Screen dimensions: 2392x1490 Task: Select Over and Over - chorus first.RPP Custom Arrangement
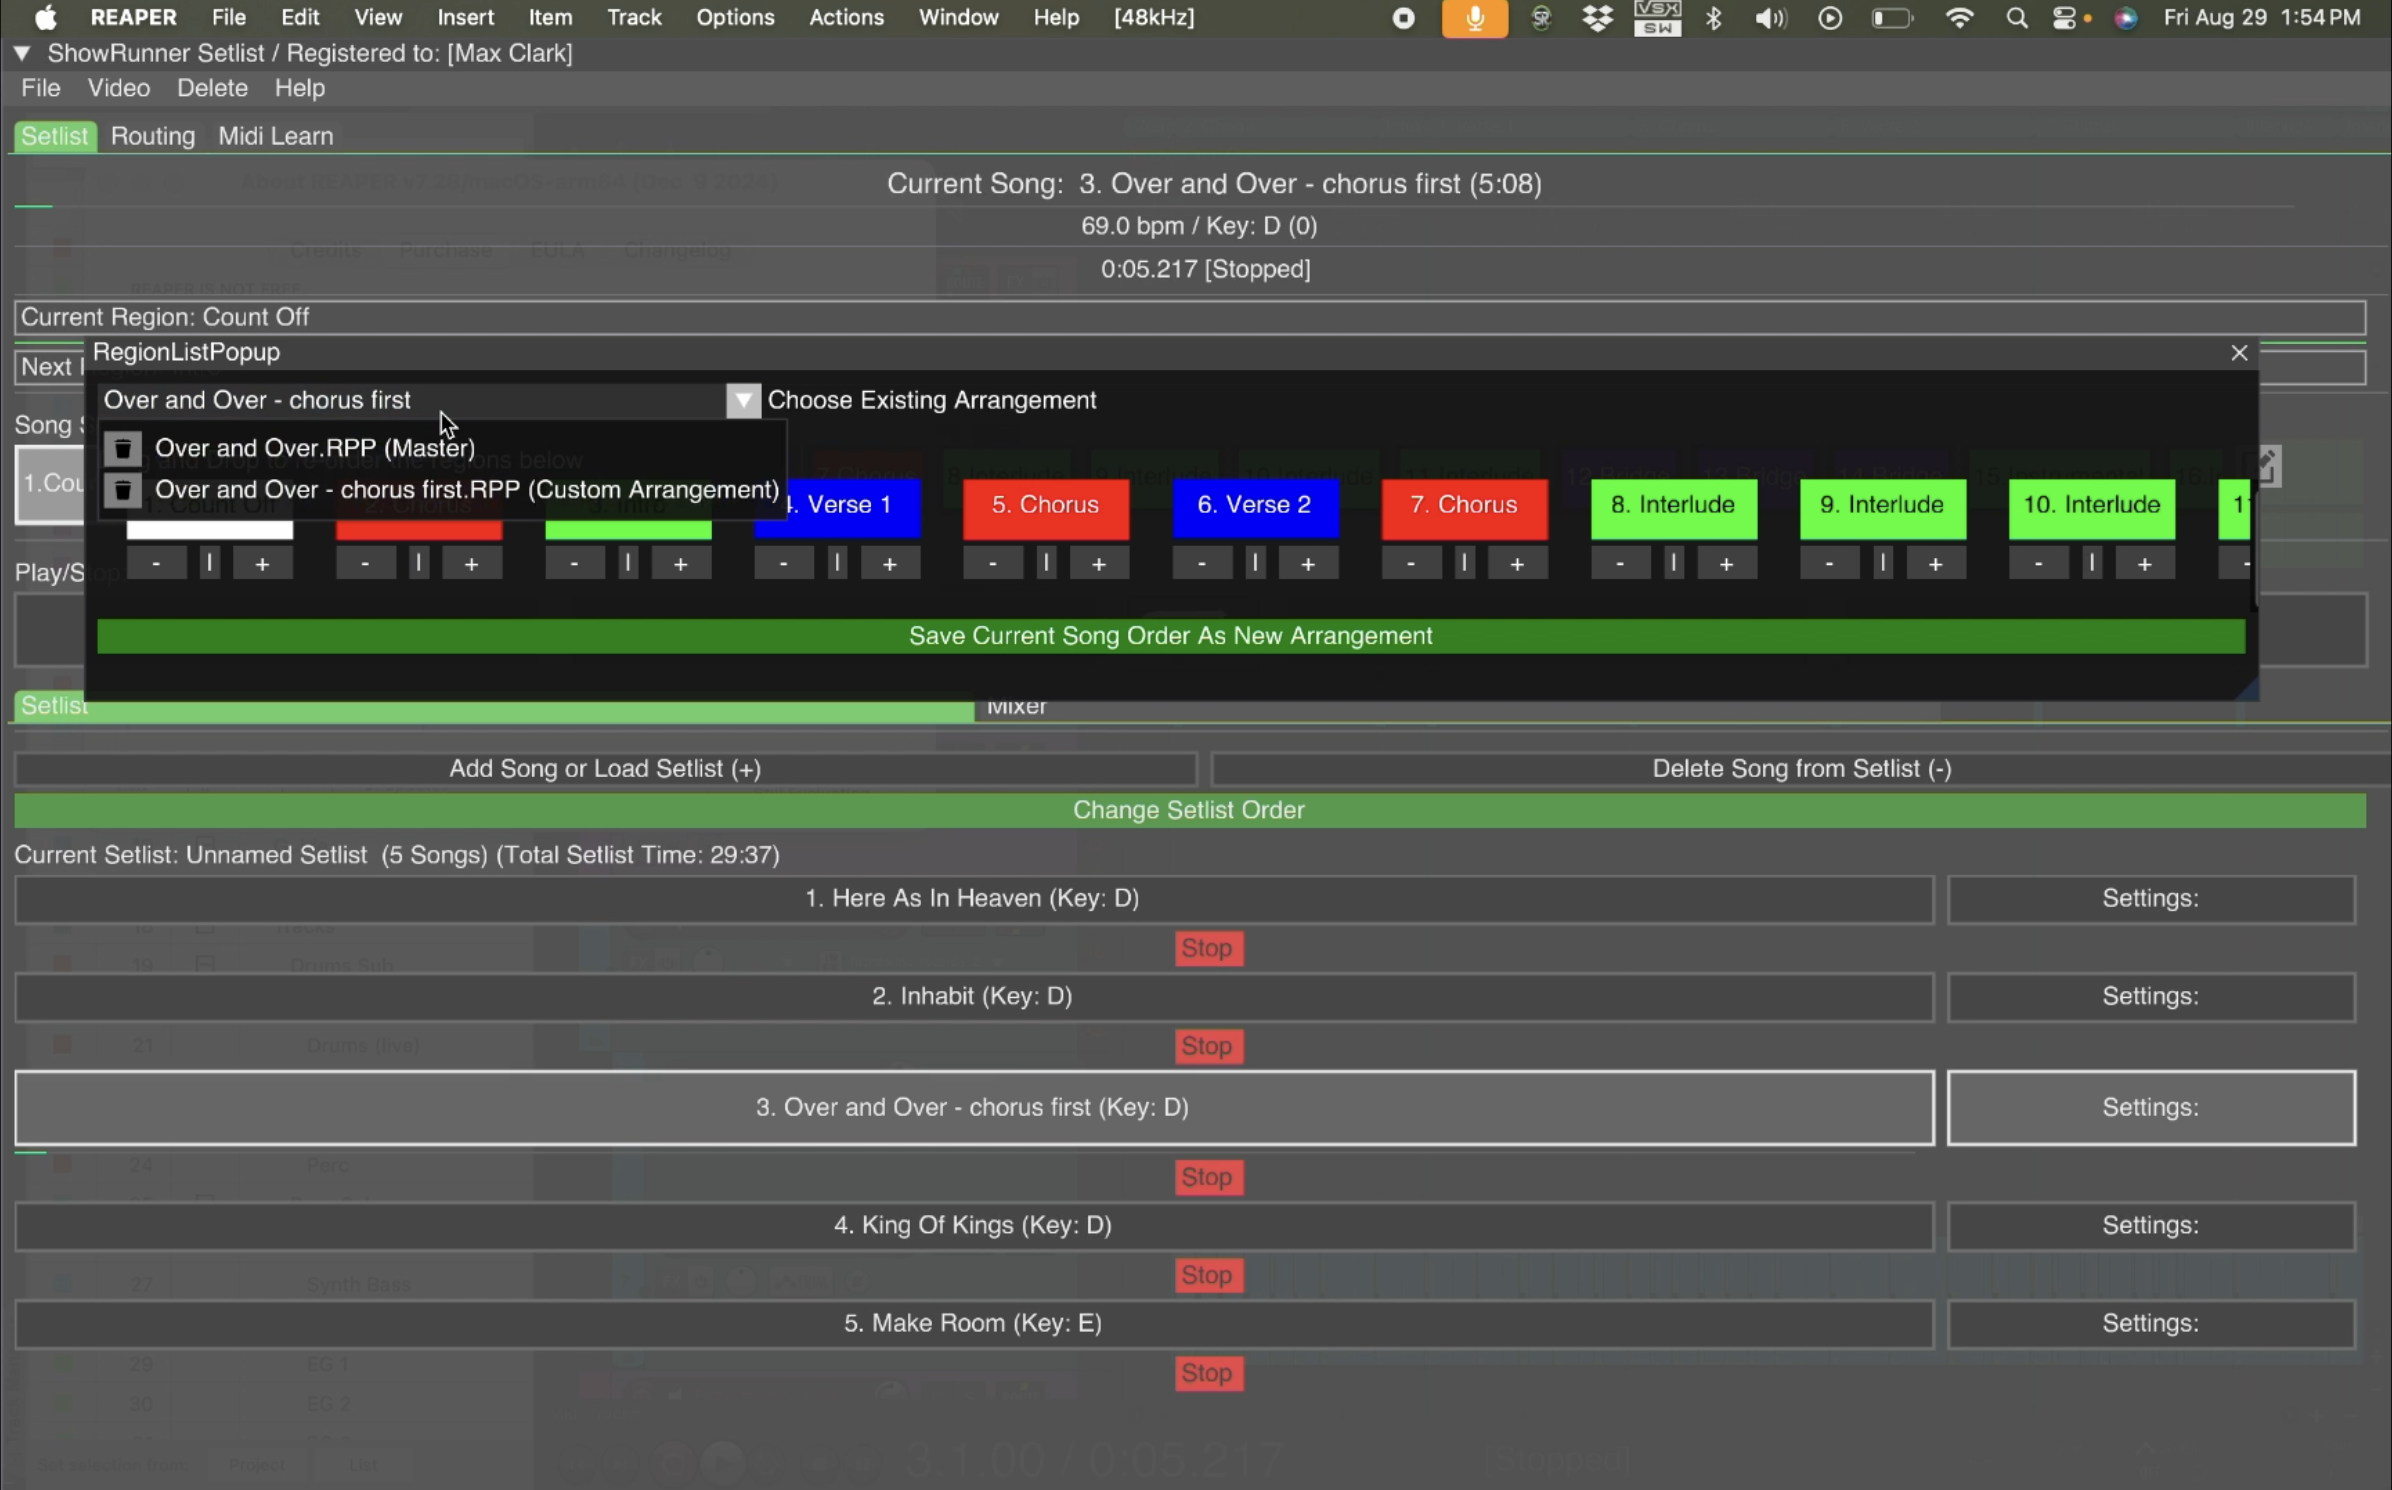point(466,490)
